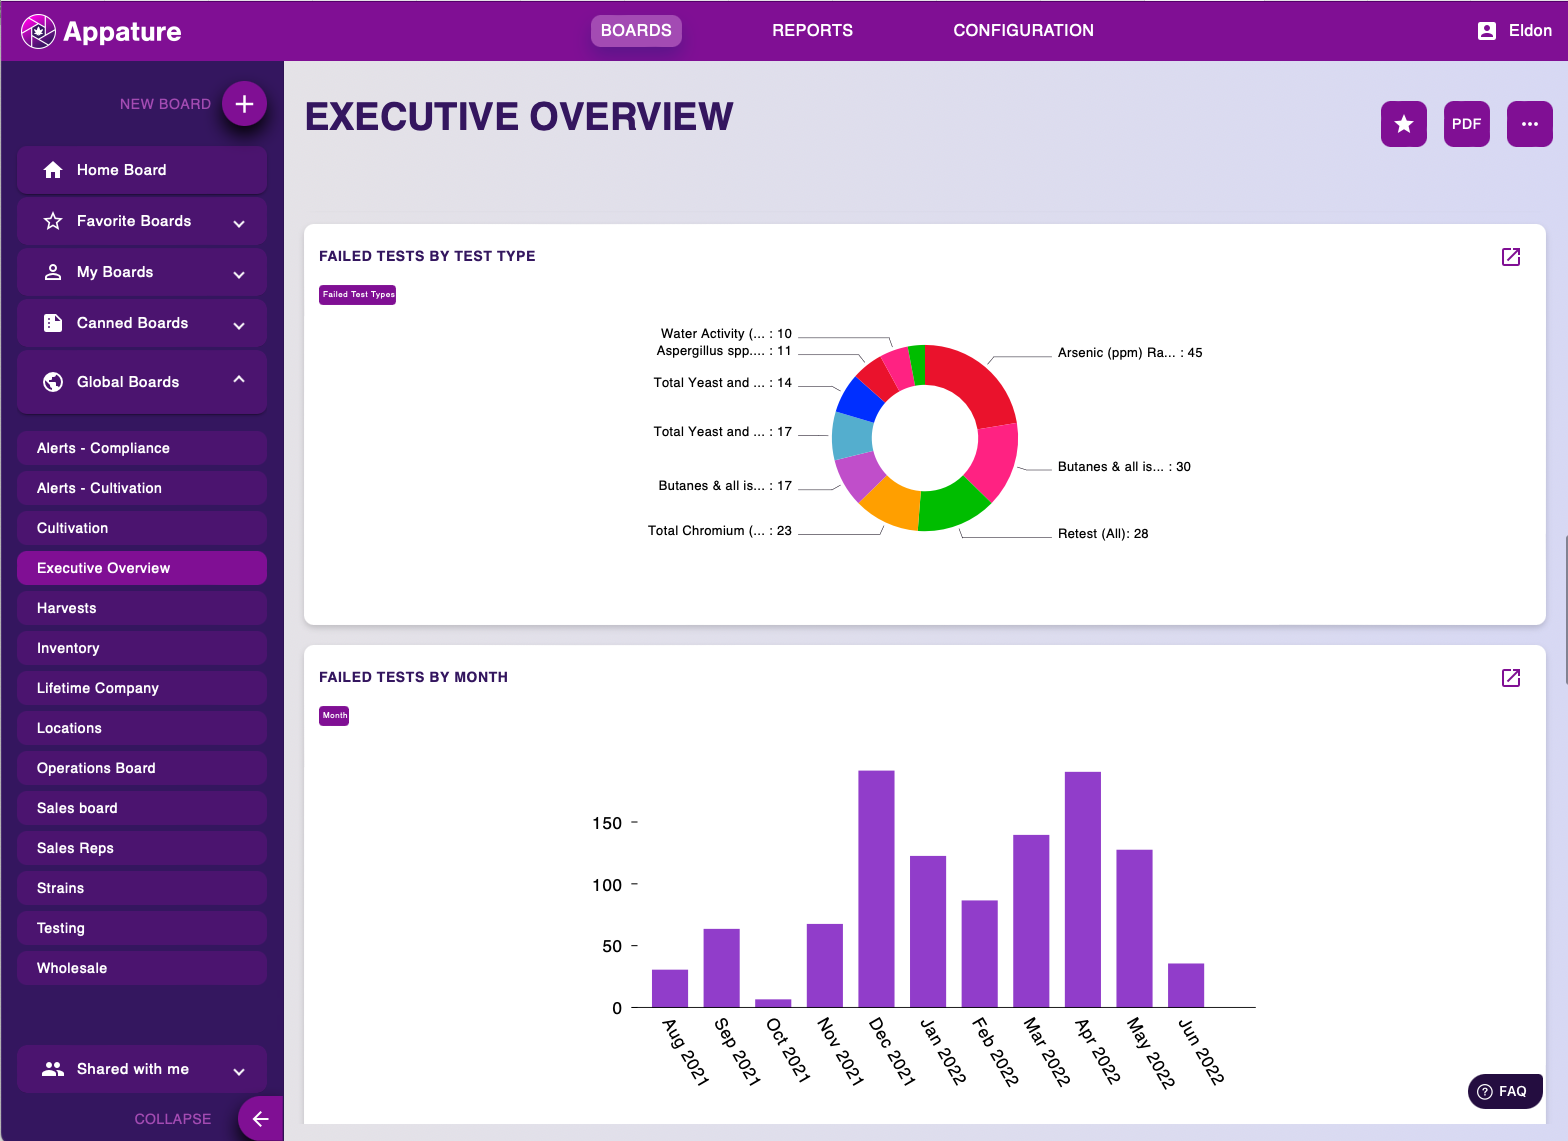Click the Eldon user profile icon

[x=1486, y=31]
